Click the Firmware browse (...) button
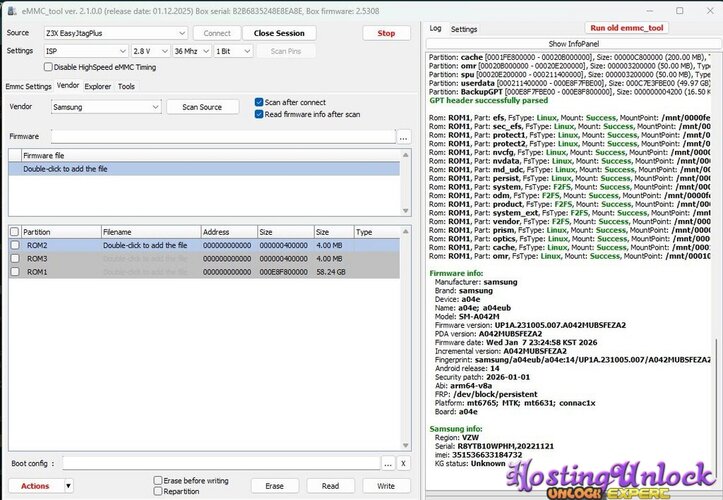This screenshot has height=500, width=723. point(403,137)
